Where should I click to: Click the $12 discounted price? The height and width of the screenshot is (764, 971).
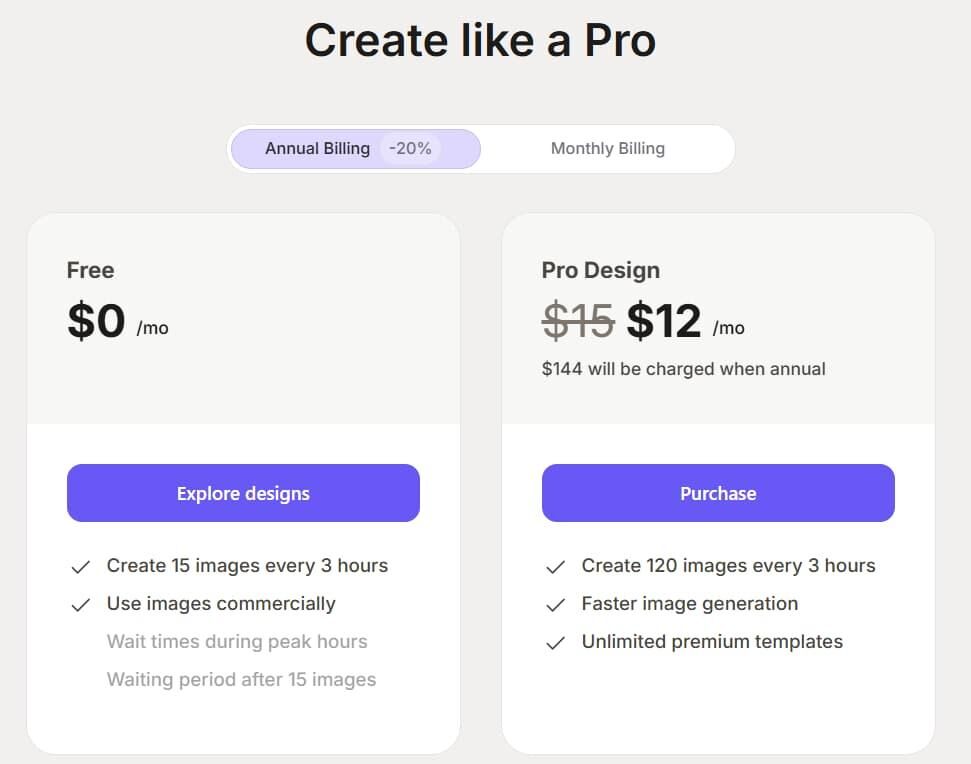coord(663,321)
